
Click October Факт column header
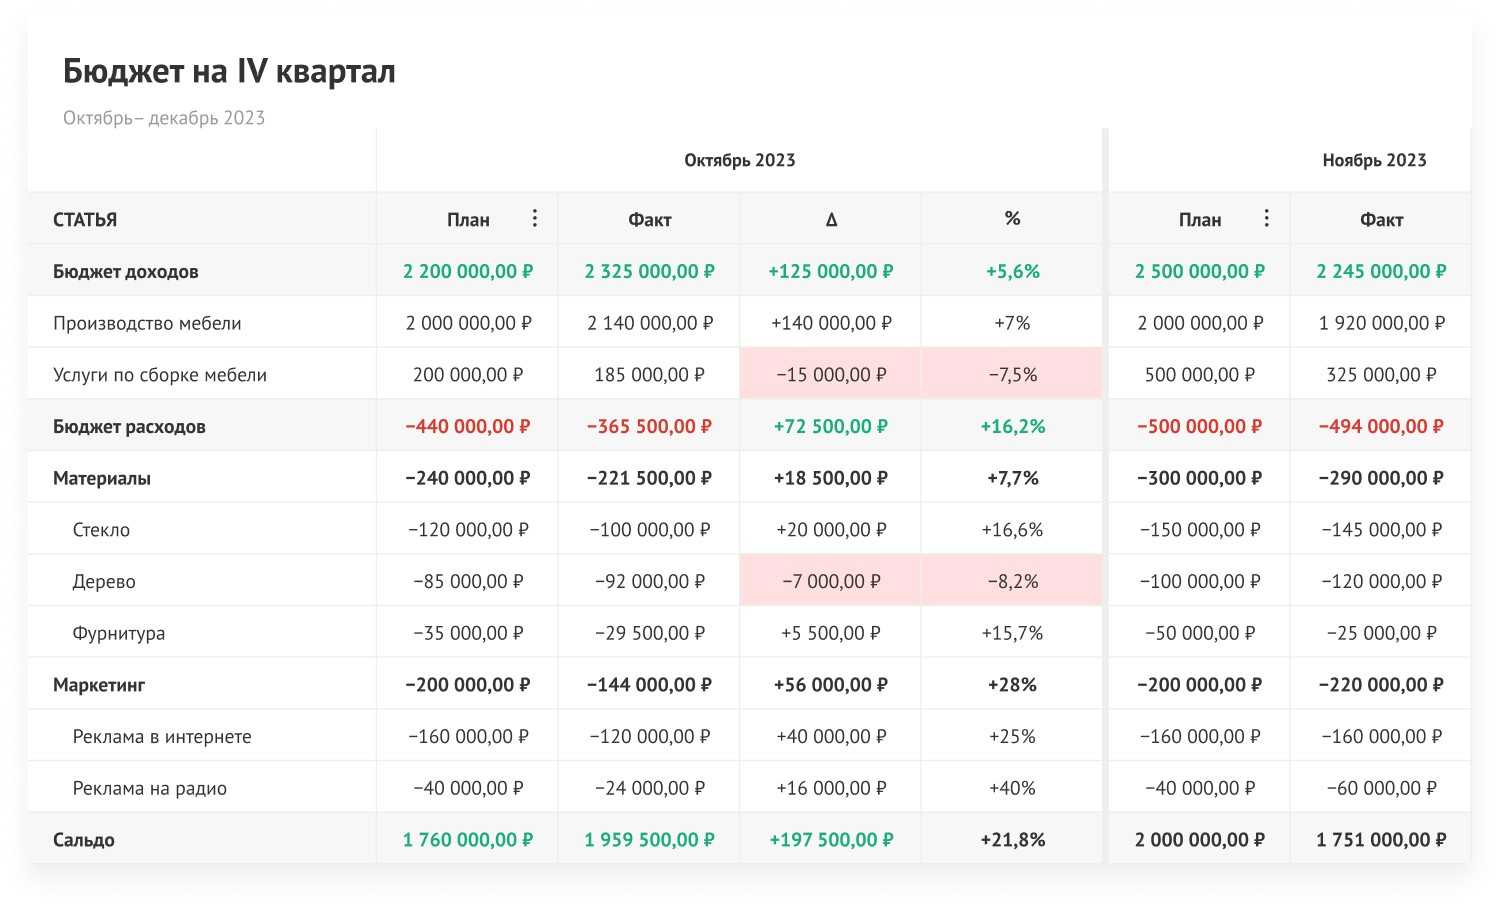[649, 219]
